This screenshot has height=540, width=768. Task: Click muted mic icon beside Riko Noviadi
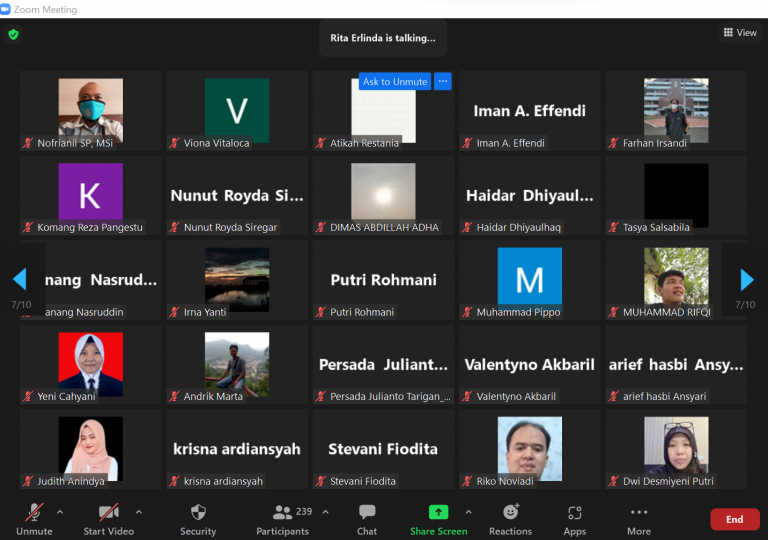(467, 481)
